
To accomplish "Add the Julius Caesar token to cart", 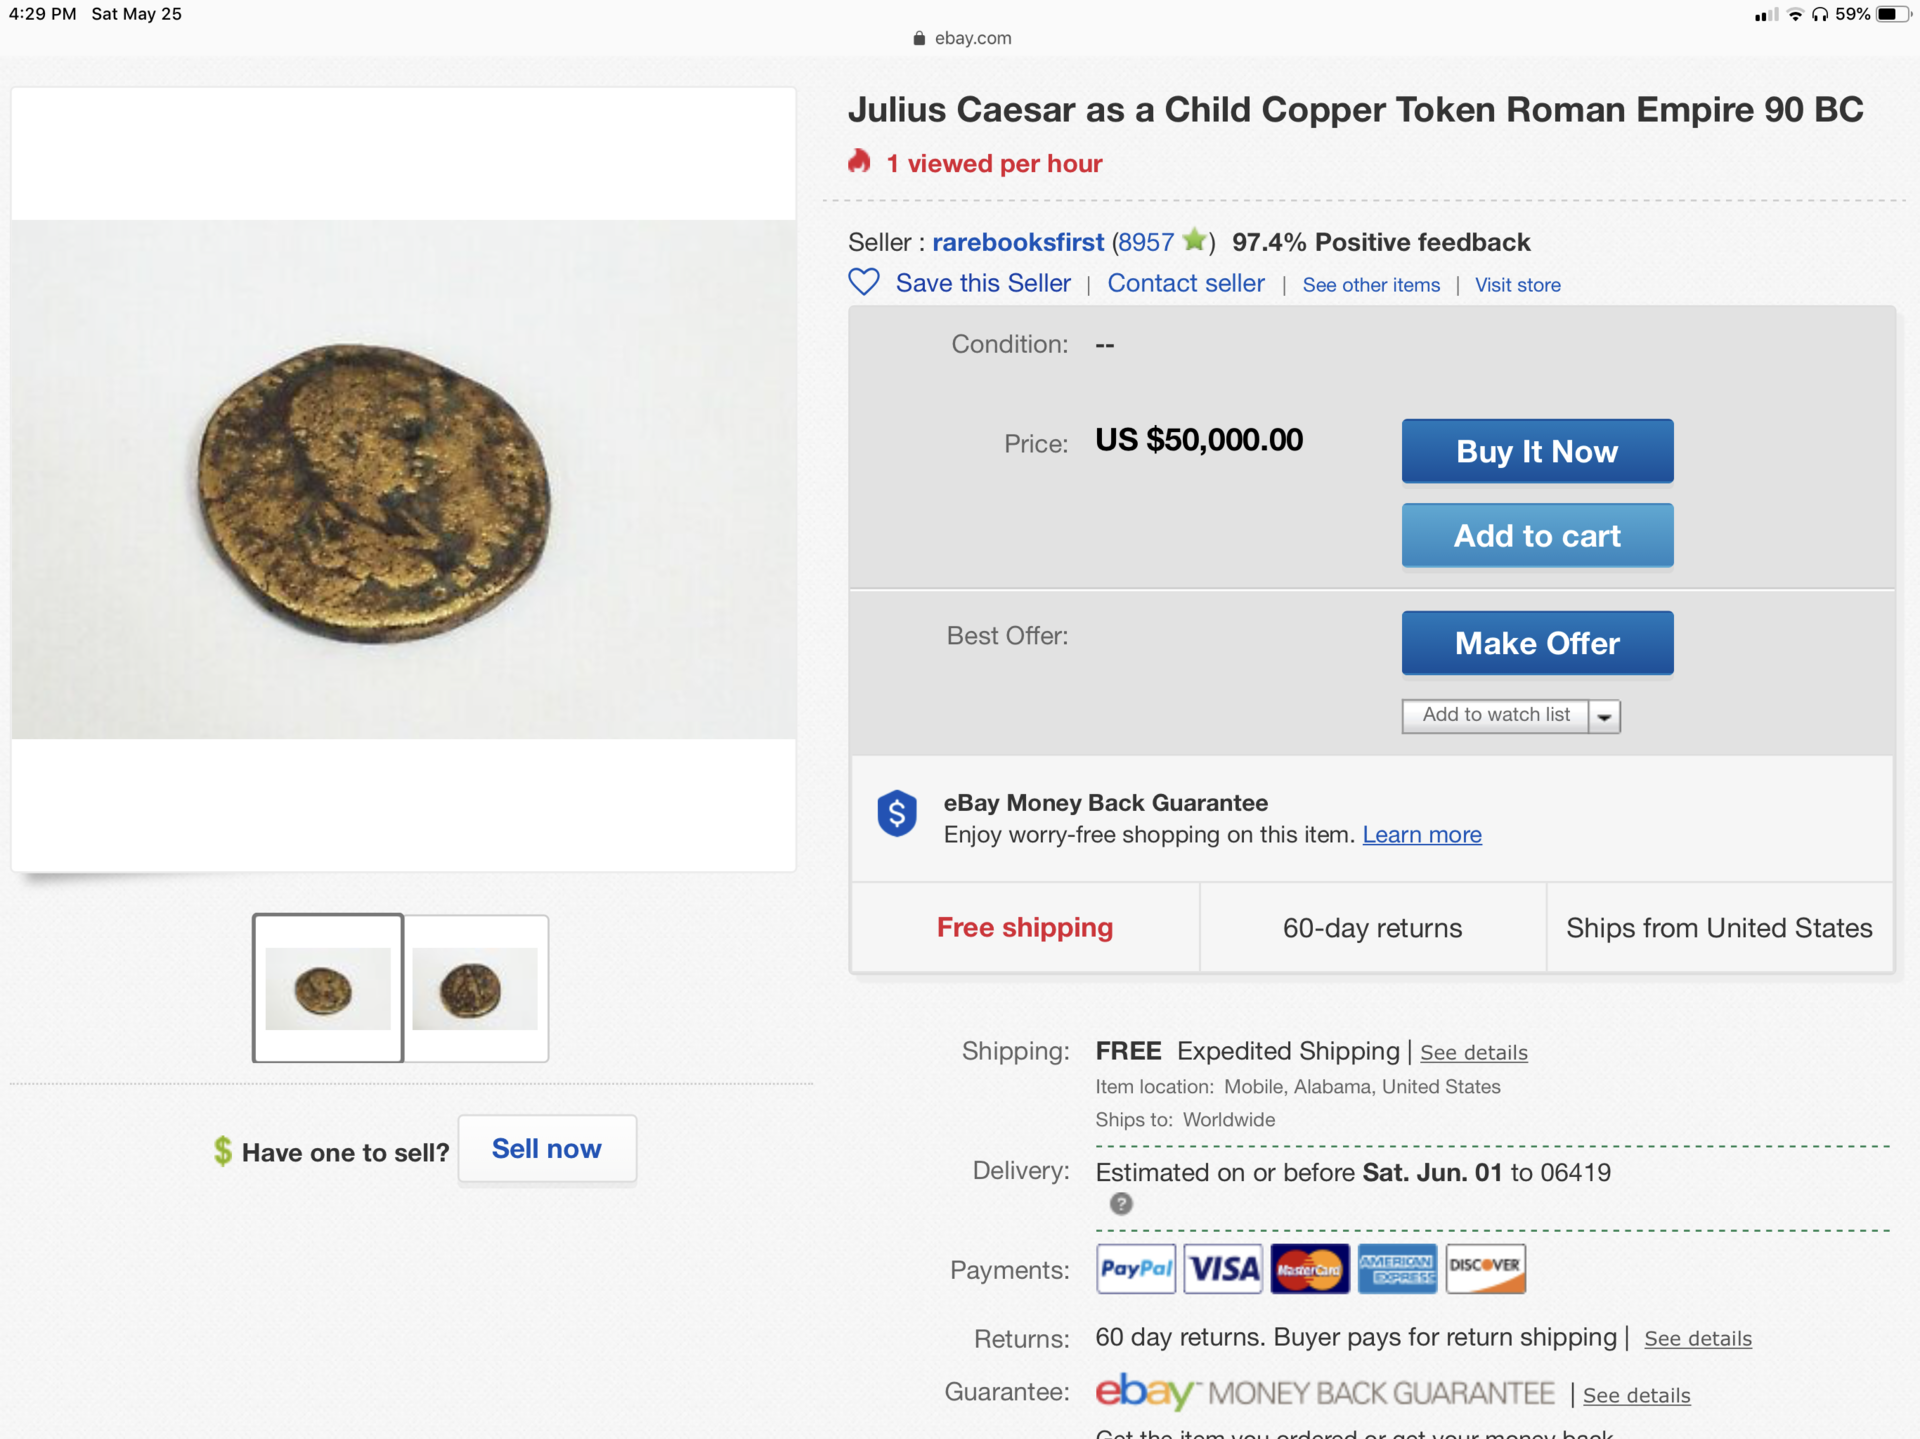I will (x=1537, y=536).
